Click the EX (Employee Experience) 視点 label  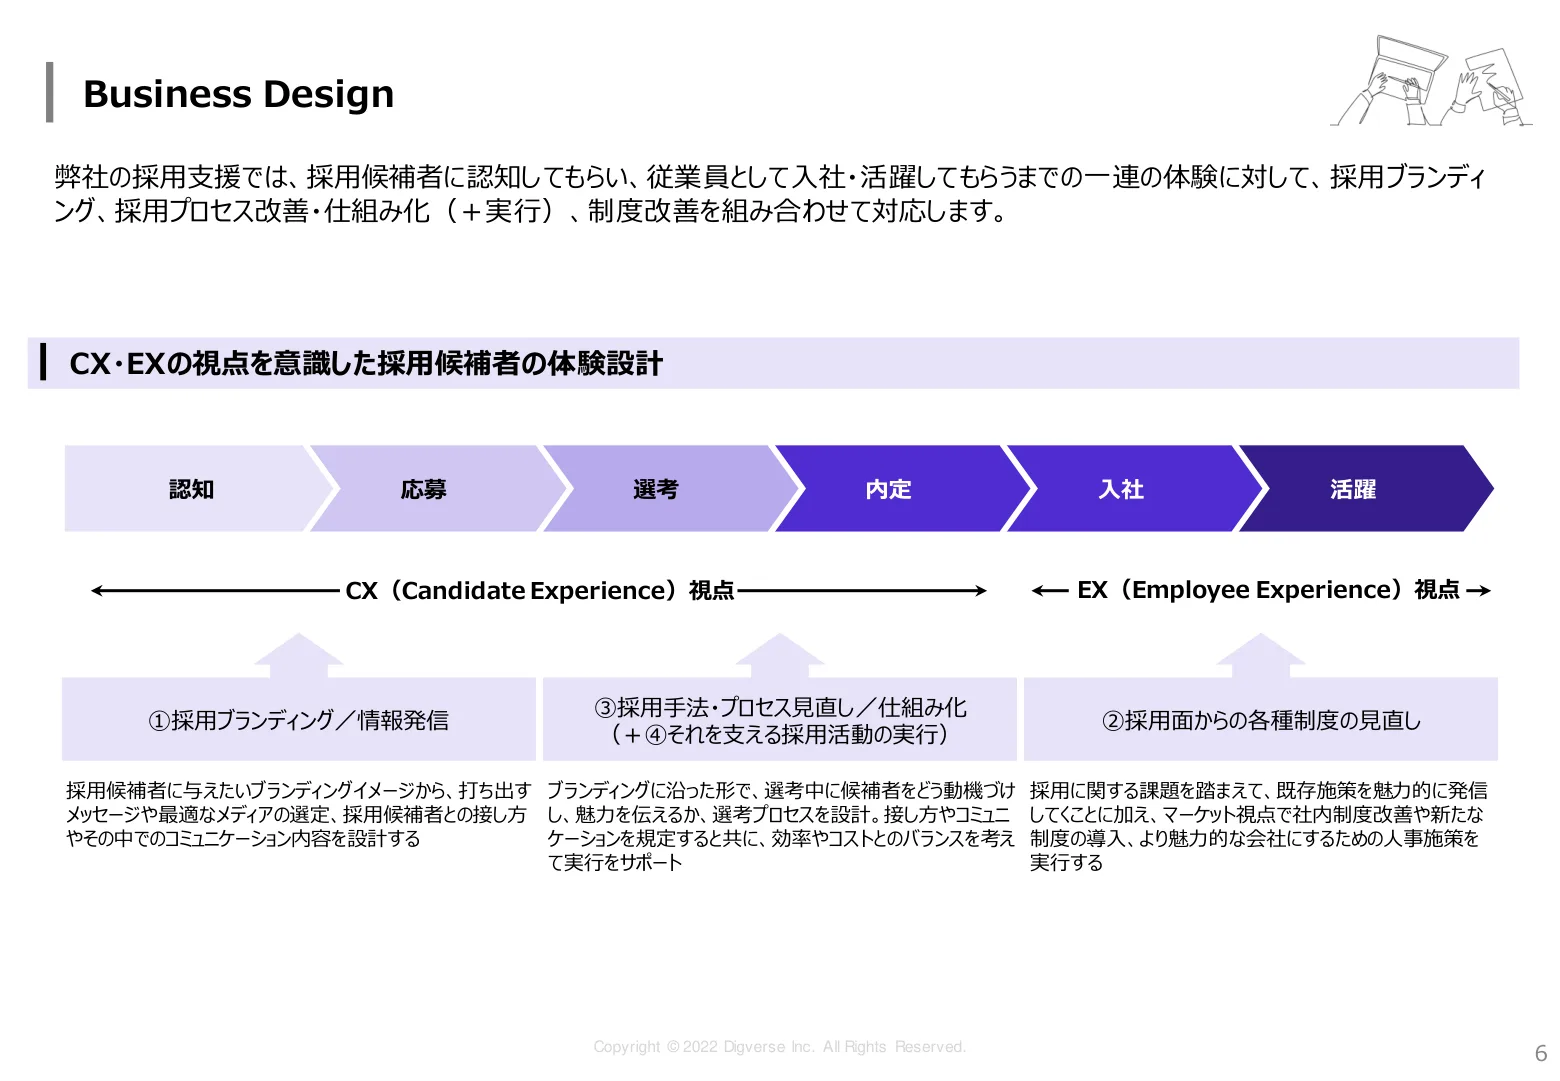click(1268, 590)
